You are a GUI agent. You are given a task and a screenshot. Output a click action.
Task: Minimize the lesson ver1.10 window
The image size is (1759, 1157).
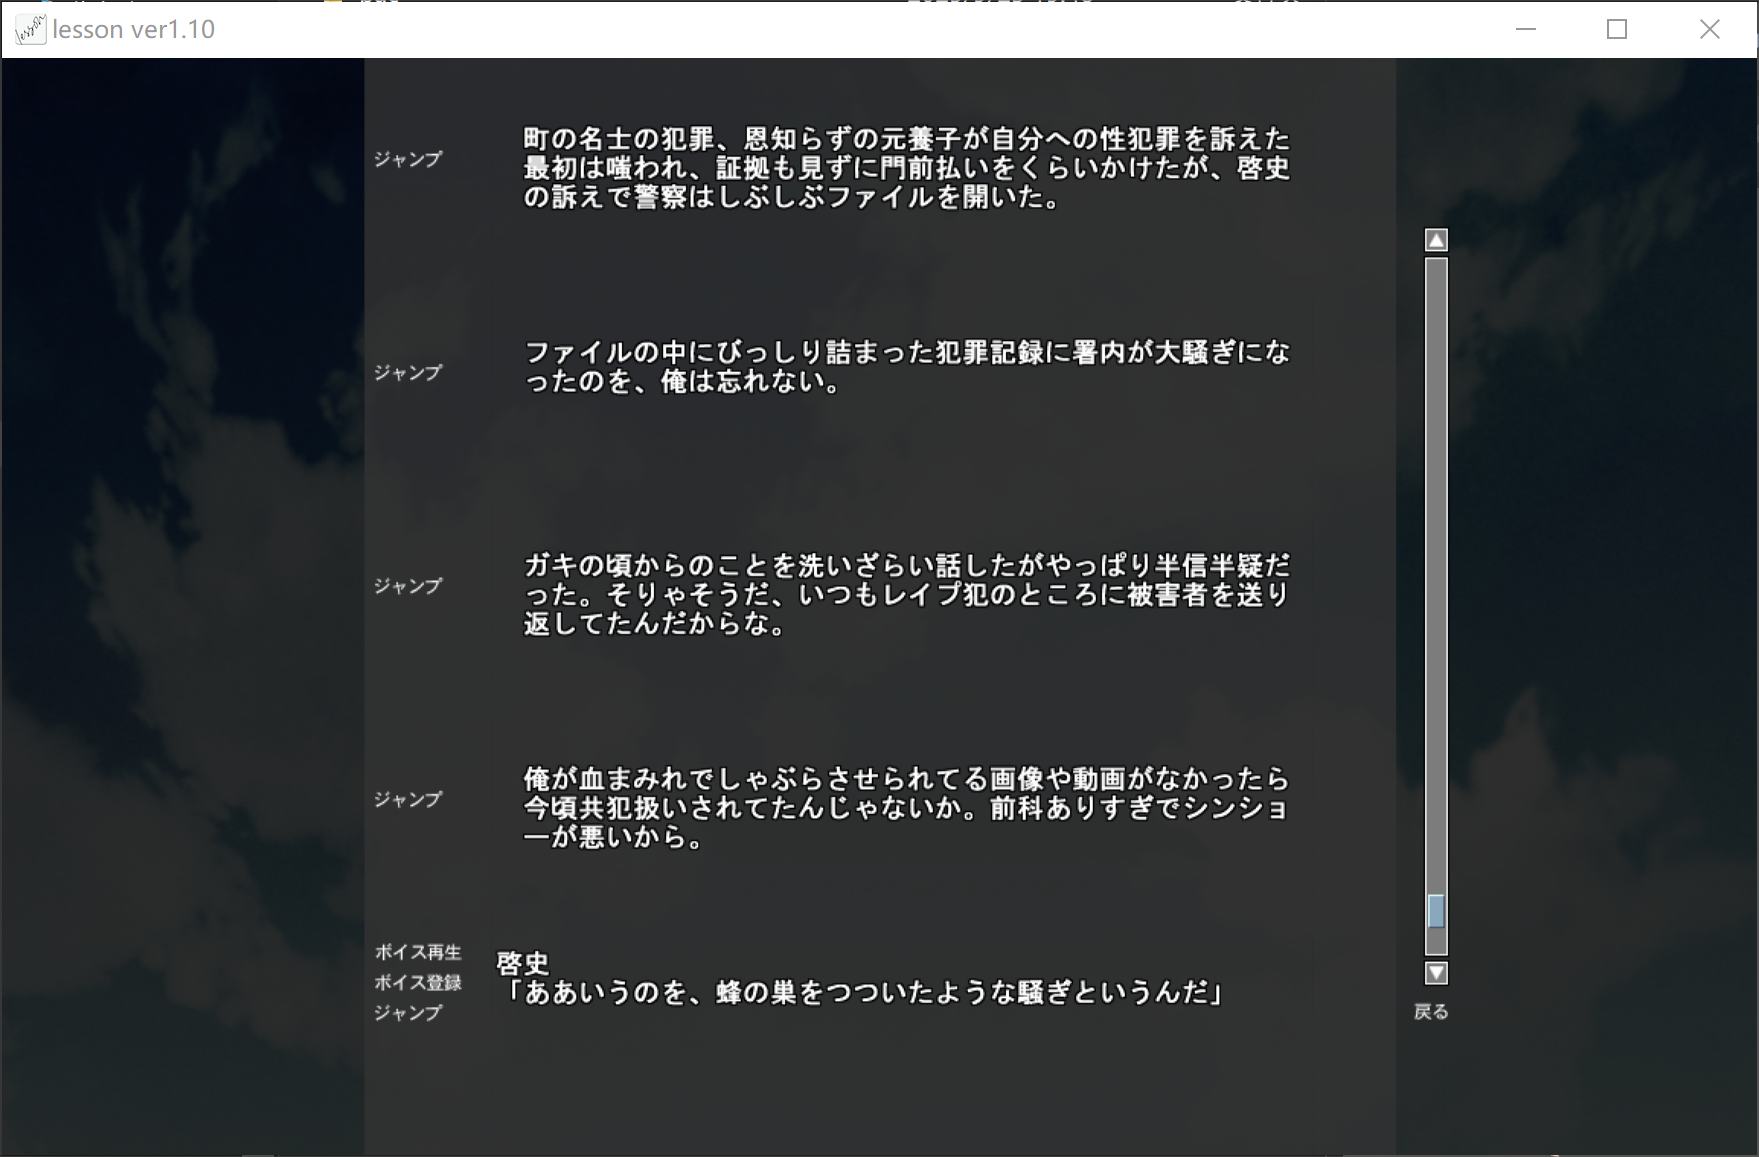pyautogui.click(x=1525, y=30)
